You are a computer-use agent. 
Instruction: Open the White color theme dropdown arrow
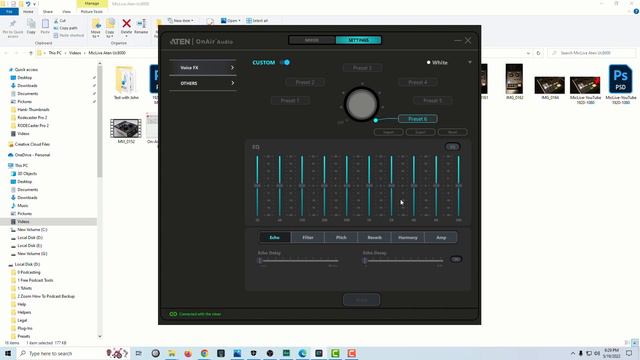click(x=470, y=62)
